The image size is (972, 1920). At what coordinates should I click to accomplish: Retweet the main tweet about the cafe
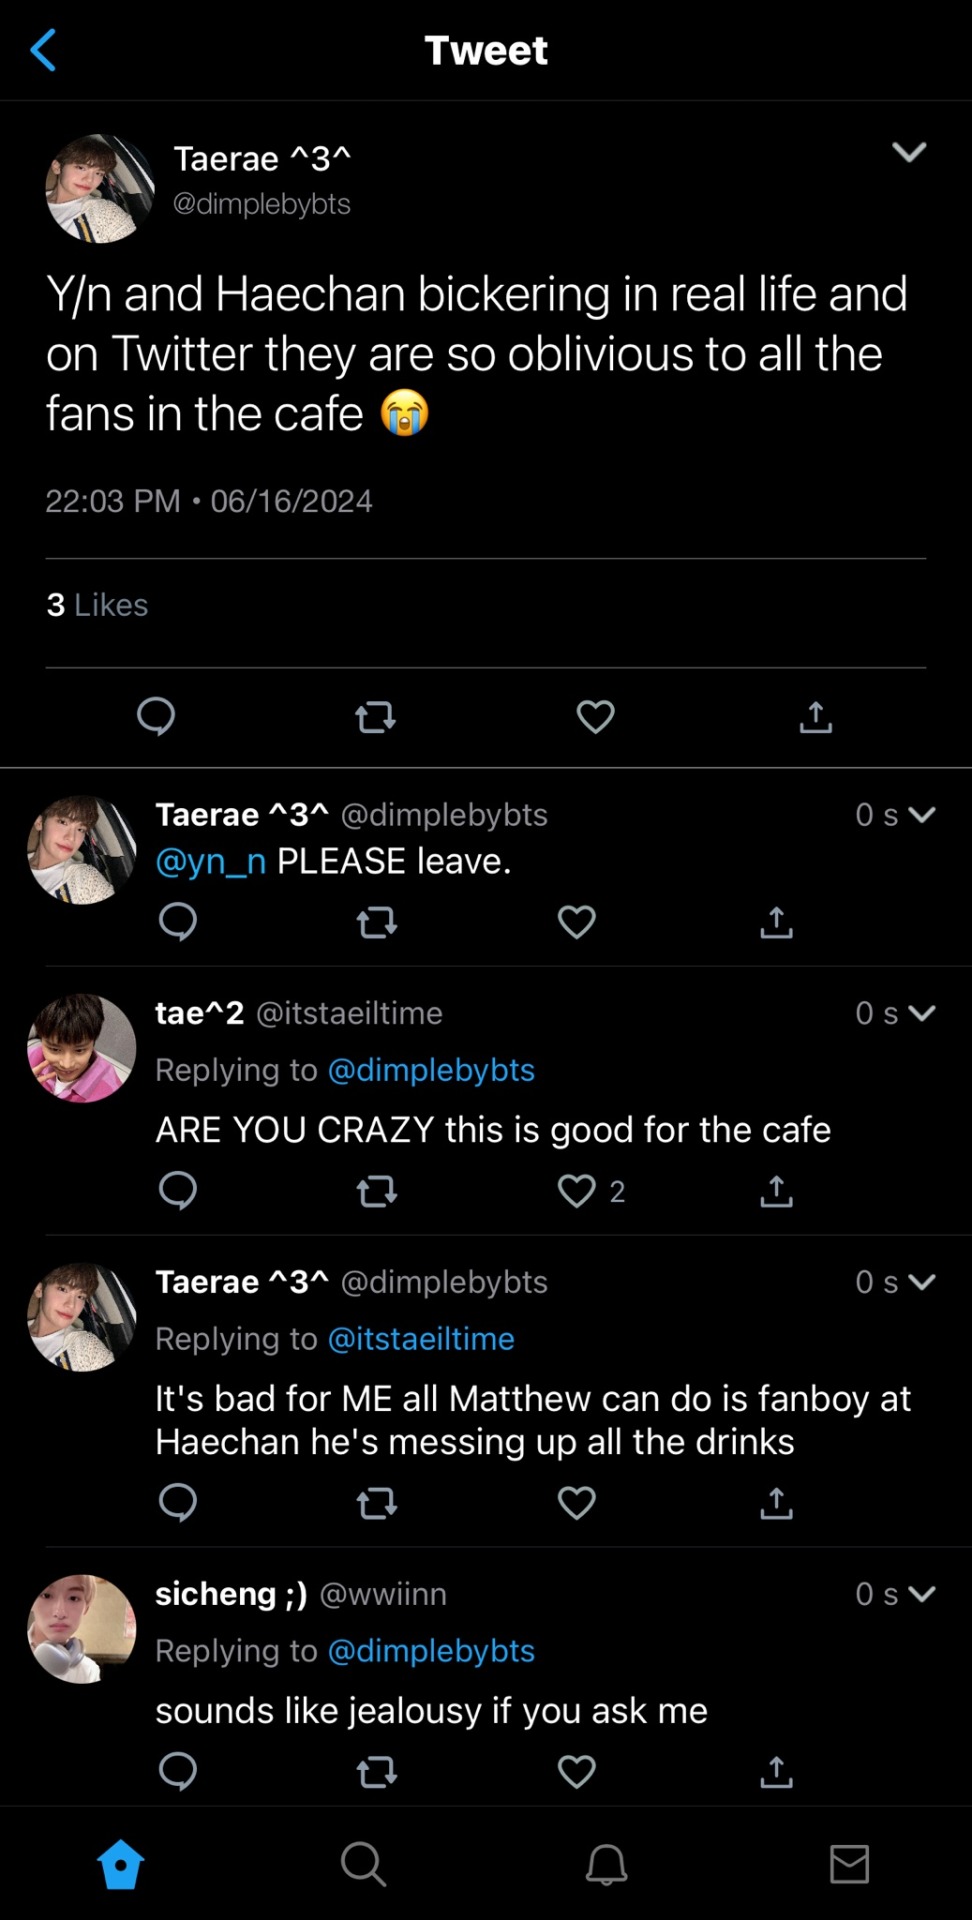(x=376, y=716)
